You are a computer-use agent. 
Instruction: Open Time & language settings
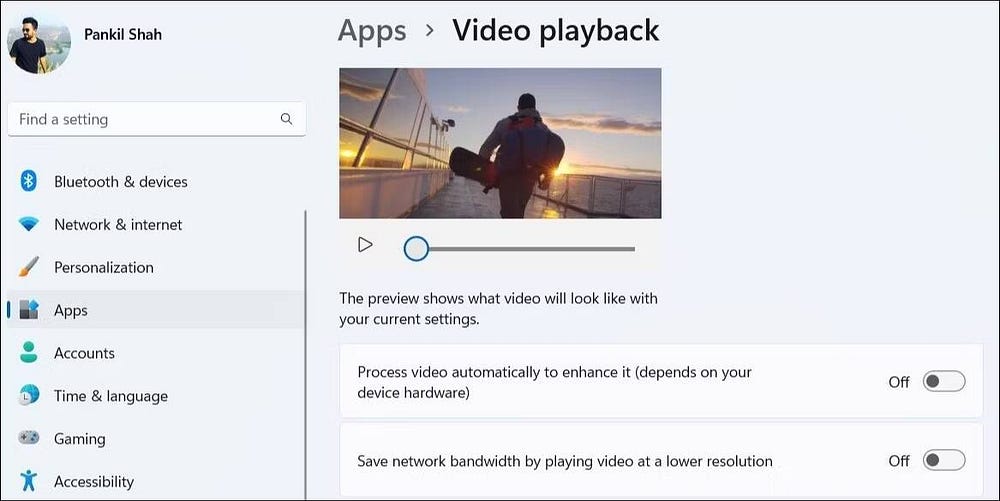click(156, 395)
